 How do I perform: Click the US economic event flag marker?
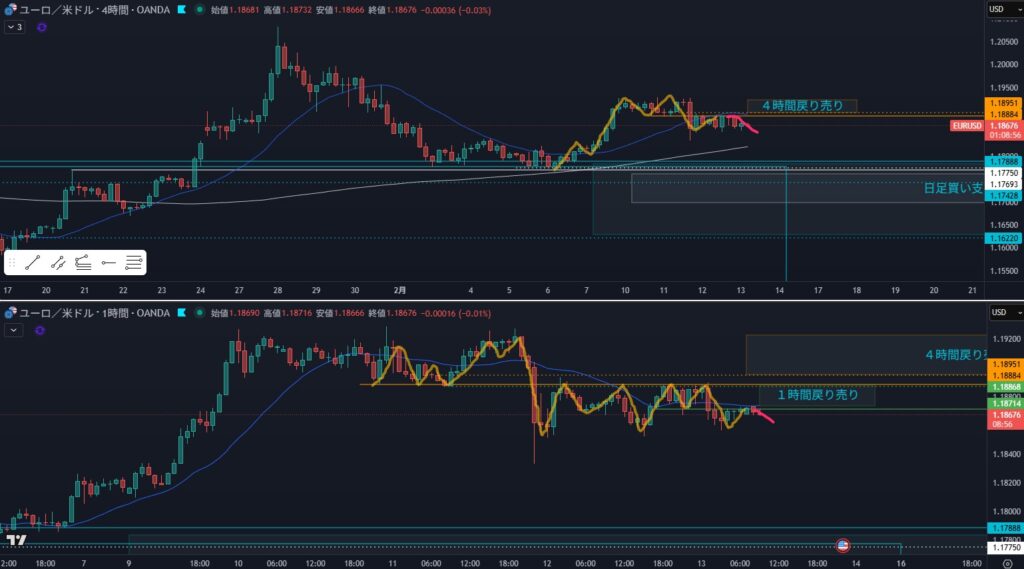(843, 545)
